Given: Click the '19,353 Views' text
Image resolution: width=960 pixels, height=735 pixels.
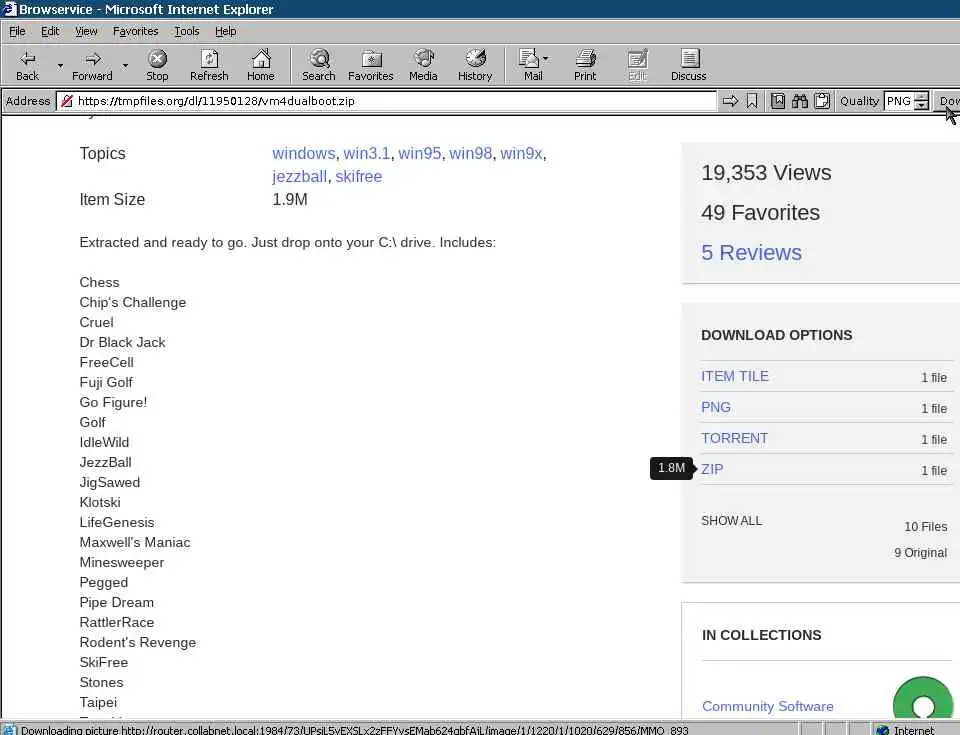Looking at the screenshot, I should pyautogui.click(x=766, y=173).
